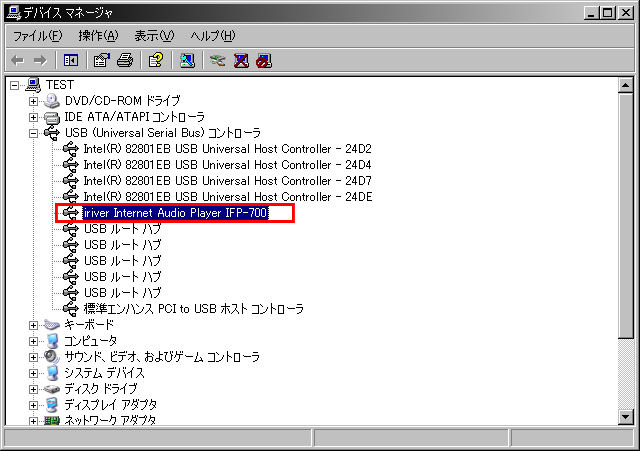Viewport: 640px width, 451px height.
Task: Click the システム デバイス category icon
Action: point(52,373)
